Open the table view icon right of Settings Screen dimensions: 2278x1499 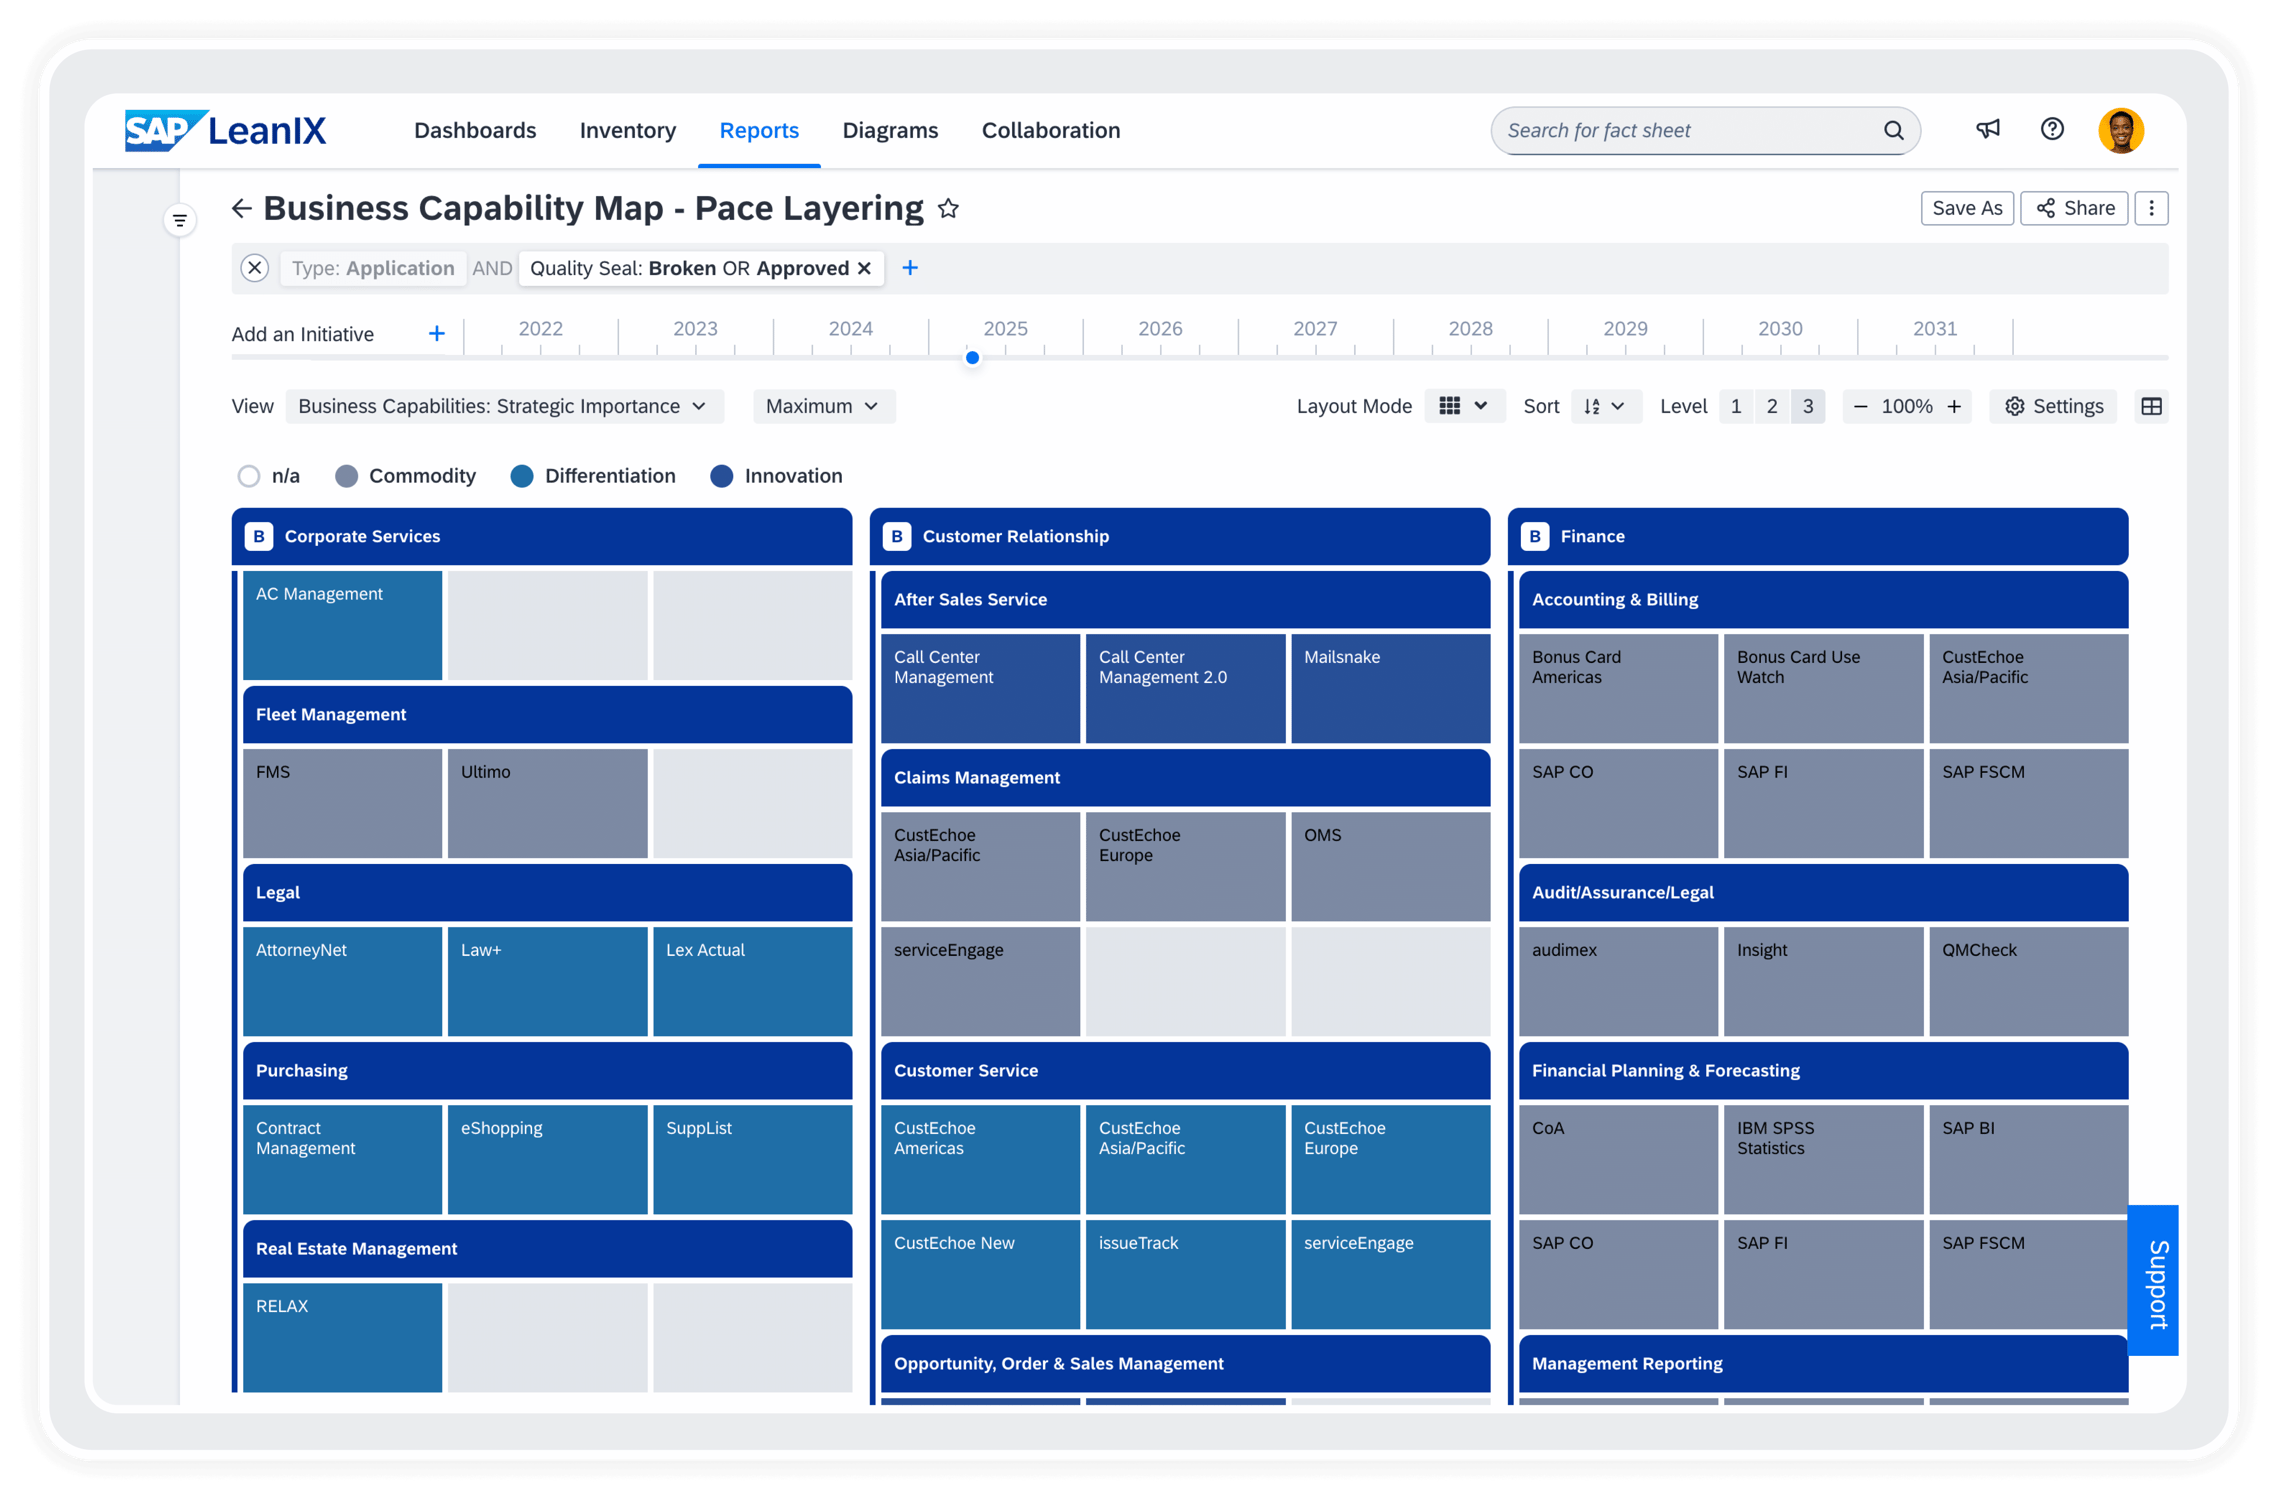click(x=2152, y=406)
